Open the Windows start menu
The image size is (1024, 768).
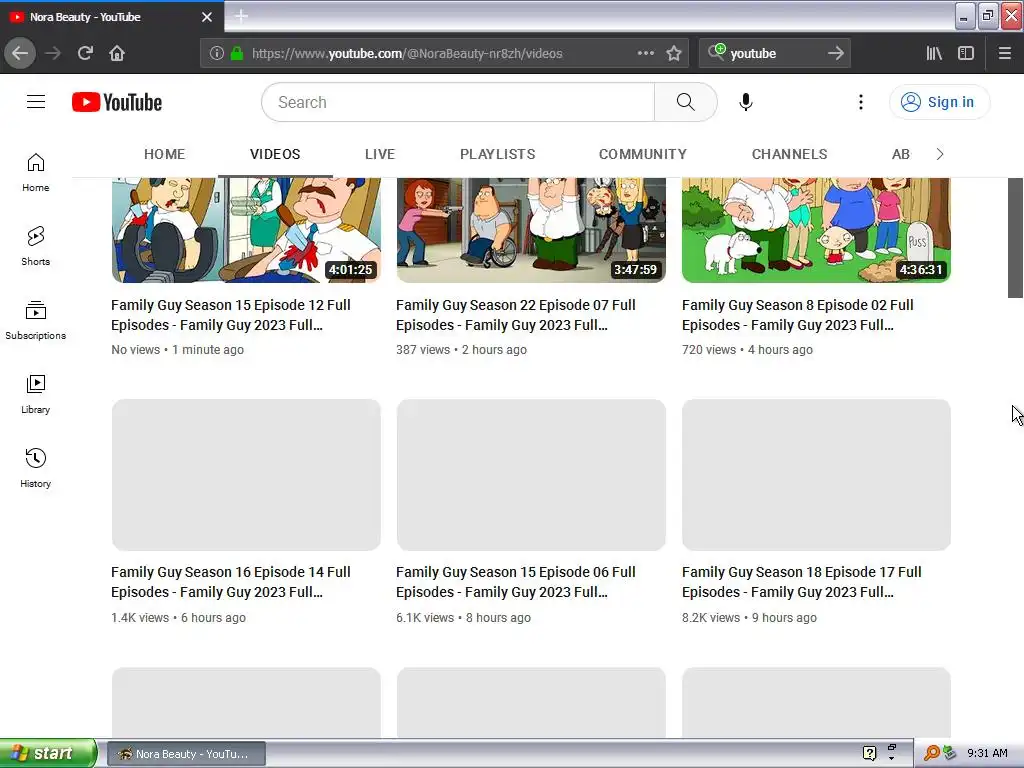[x=48, y=753]
